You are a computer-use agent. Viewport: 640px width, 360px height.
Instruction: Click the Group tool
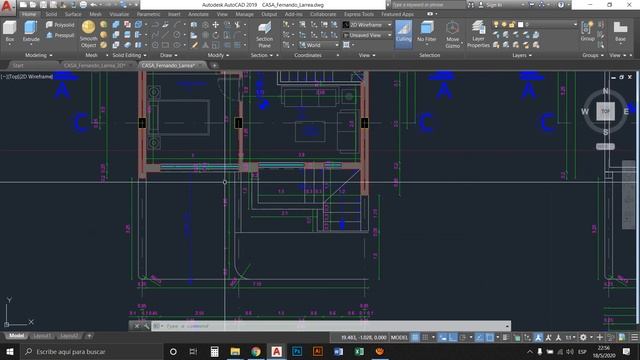pyautogui.click(x=587, y=31)
